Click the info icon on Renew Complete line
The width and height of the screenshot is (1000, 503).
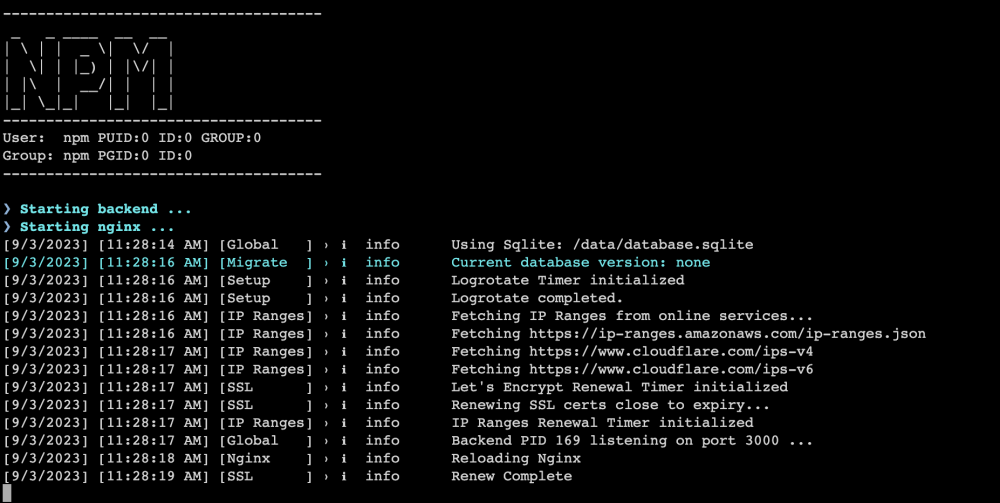[344, 476]
